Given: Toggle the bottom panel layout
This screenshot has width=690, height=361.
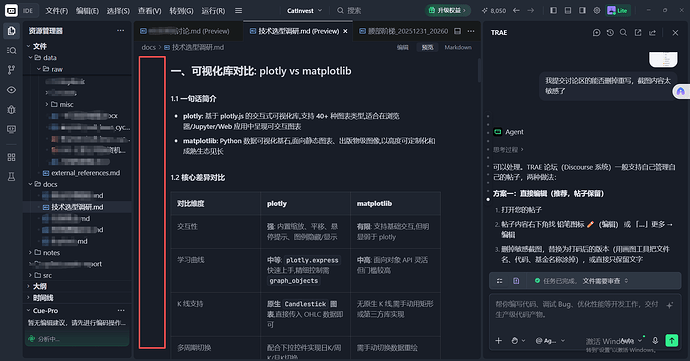Looking at the screenshot, I should point(568,11).
